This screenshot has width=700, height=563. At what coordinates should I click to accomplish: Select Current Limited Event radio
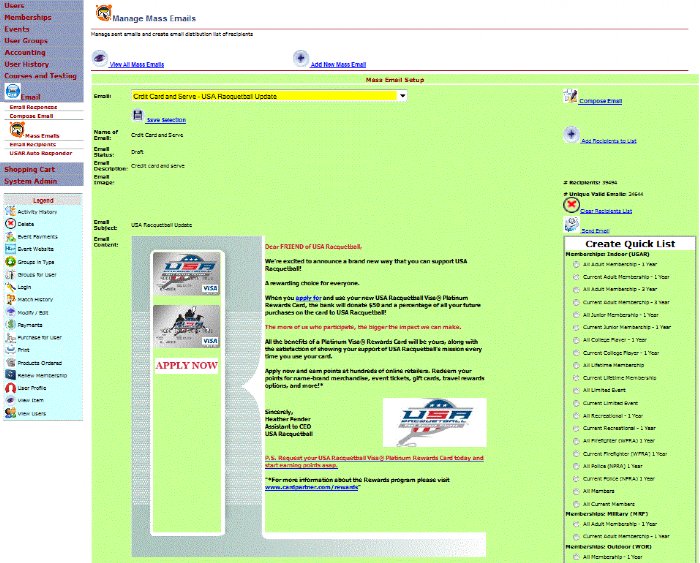point(576,403)
